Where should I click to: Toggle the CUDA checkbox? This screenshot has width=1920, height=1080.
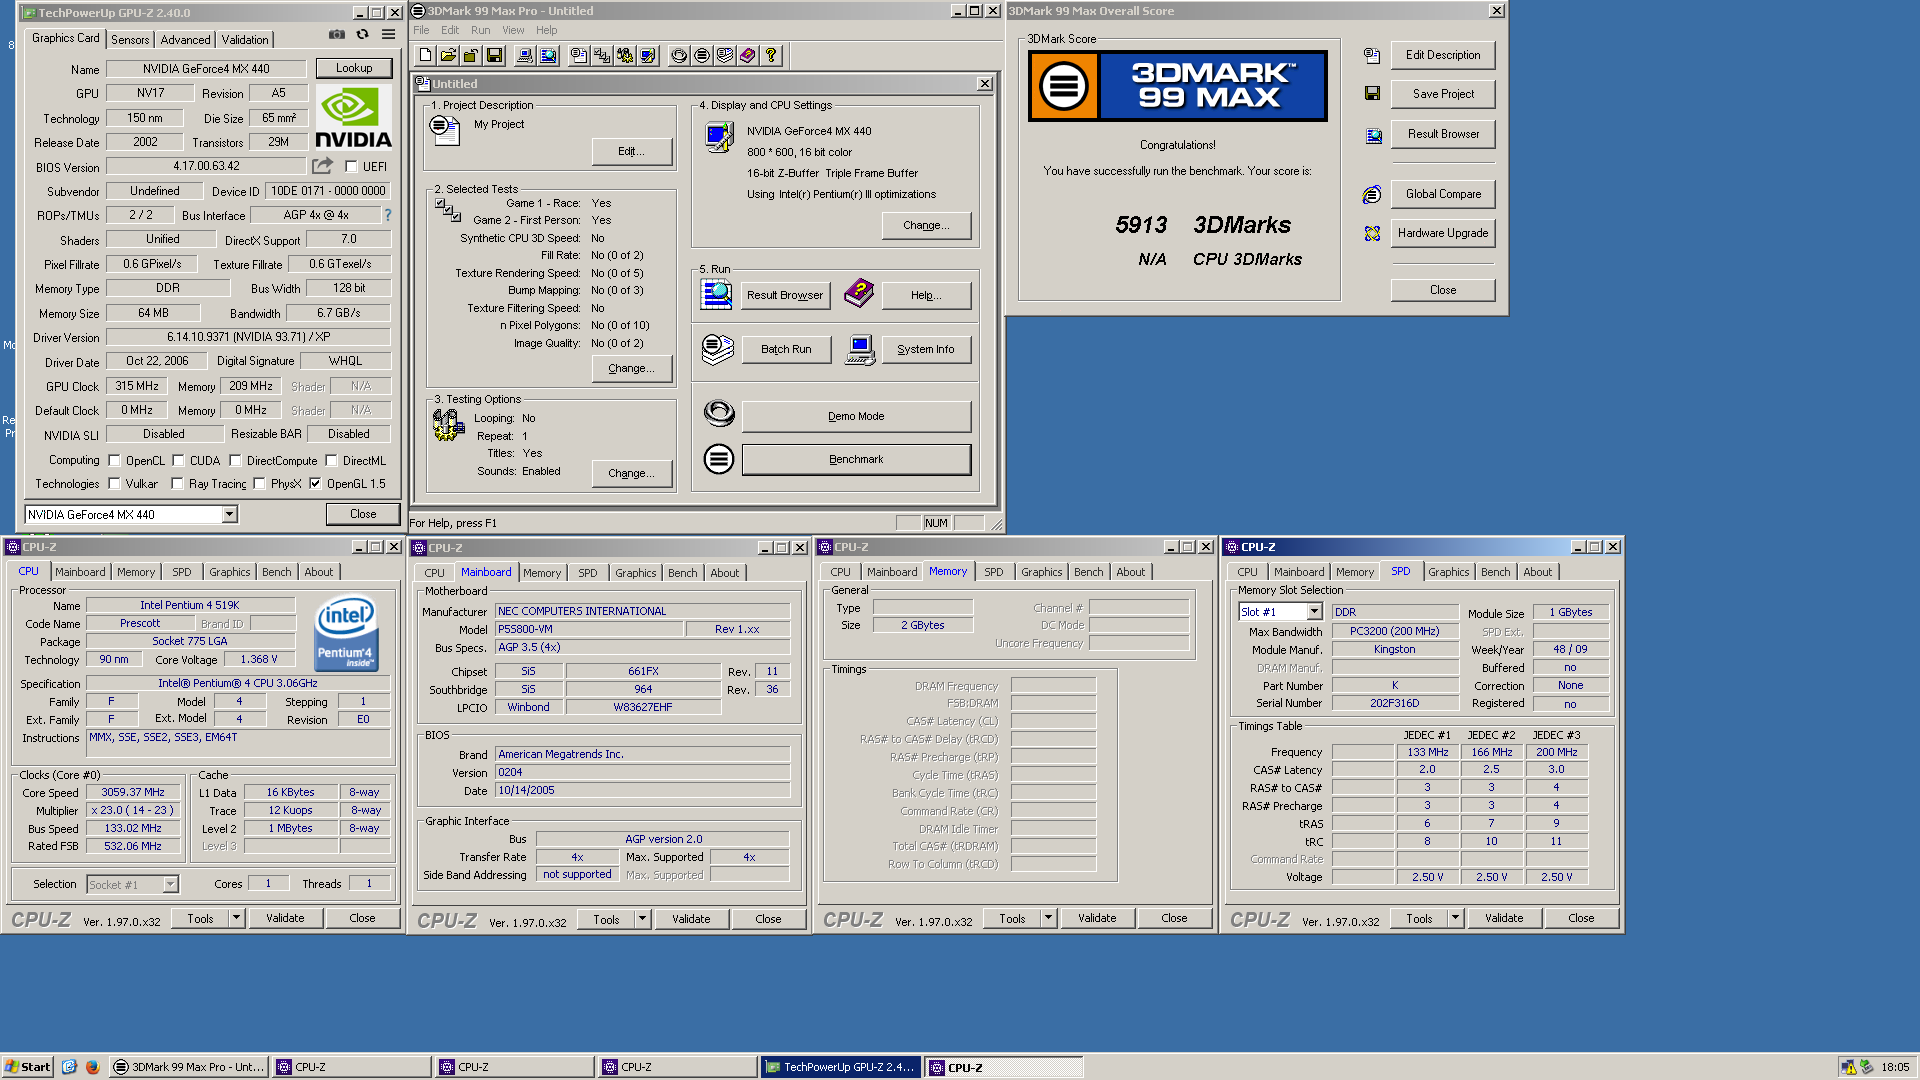[x=178, y=461]
